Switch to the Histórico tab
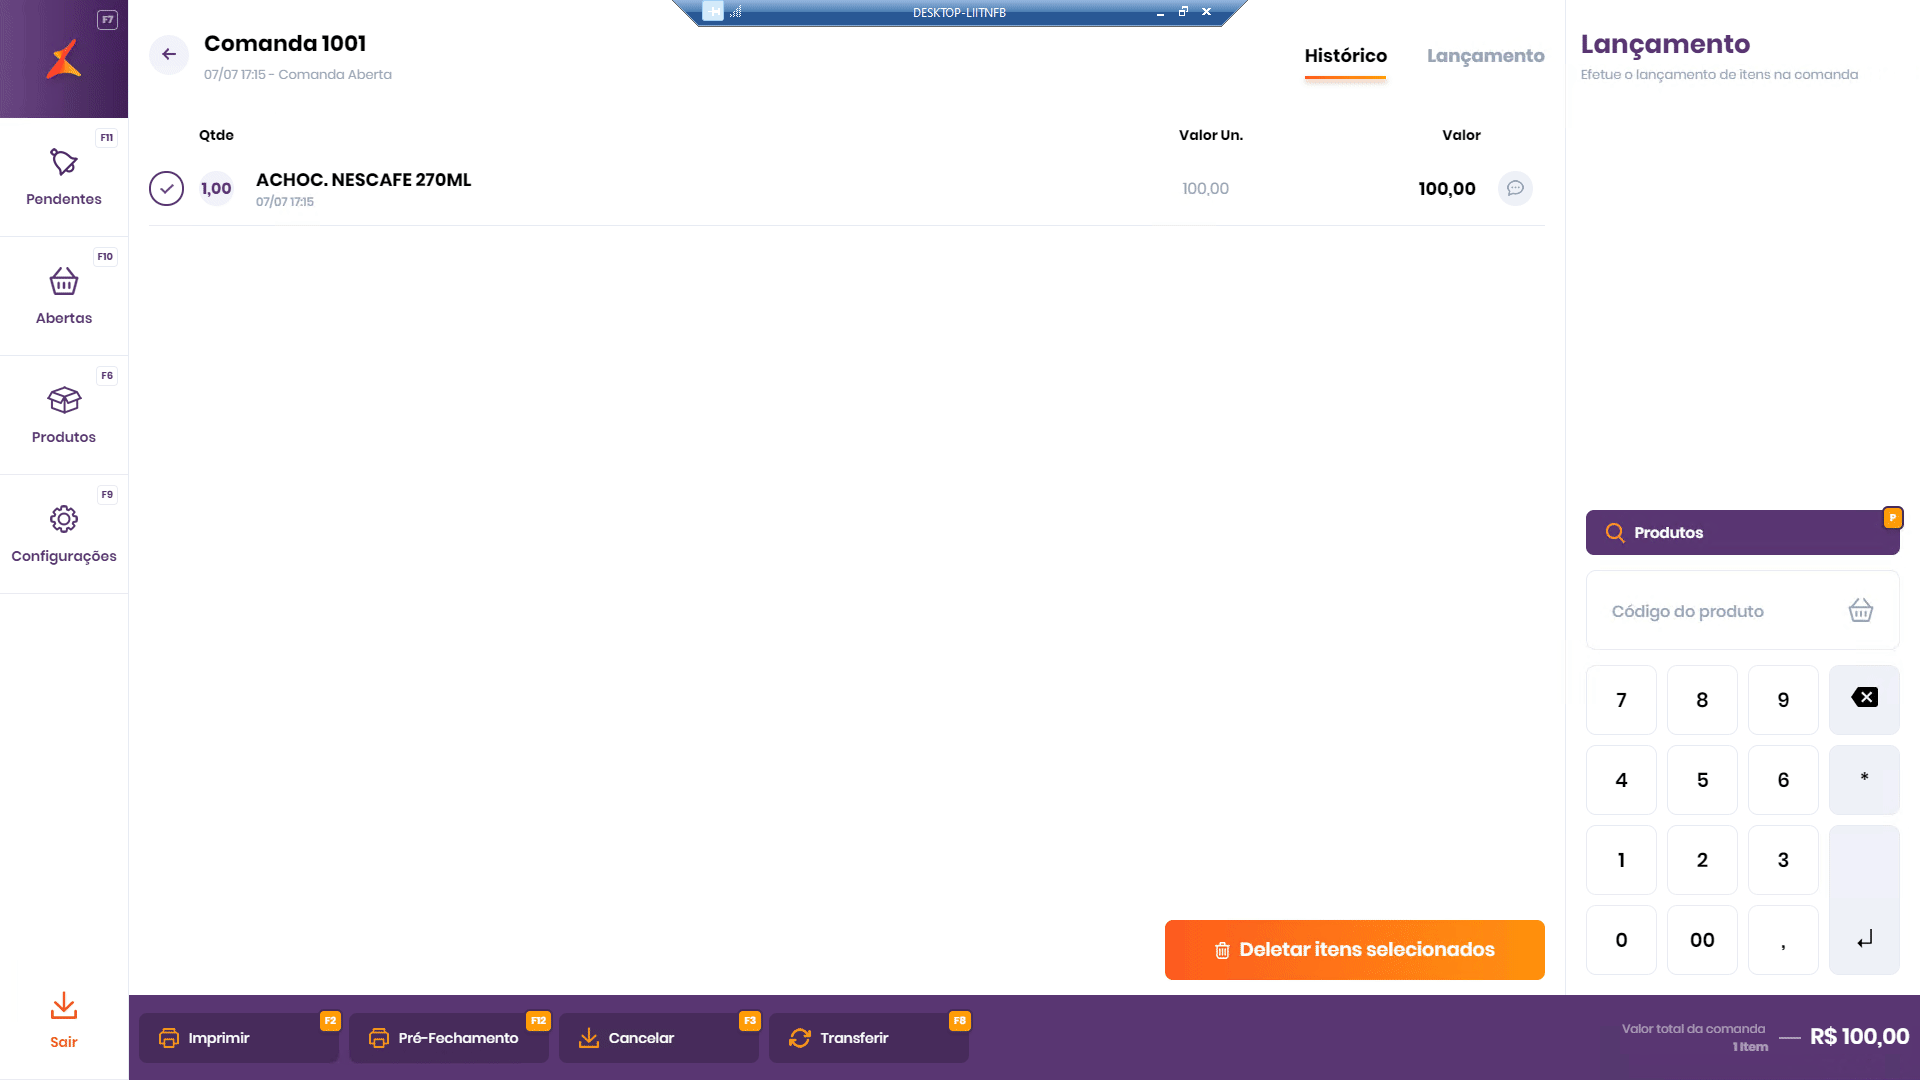The image size is (1920, 1080). click(1345, 56)
